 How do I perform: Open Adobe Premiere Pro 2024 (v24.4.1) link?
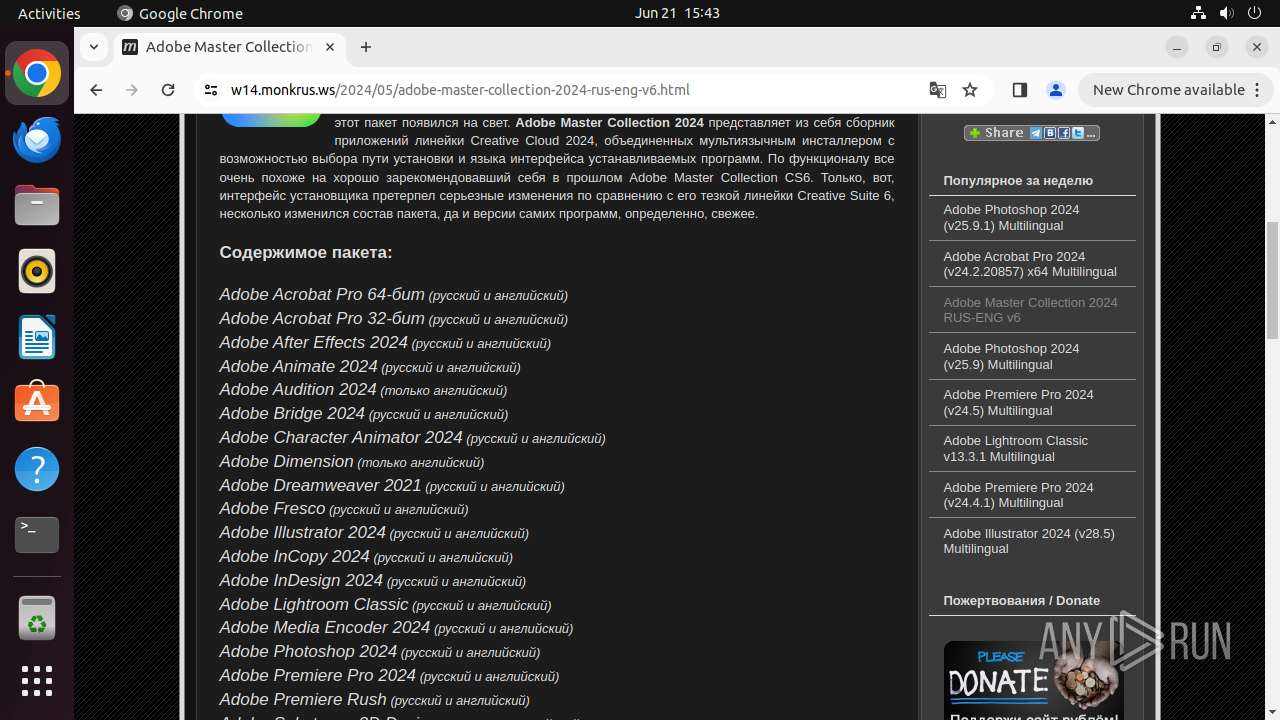point(1018,495)
